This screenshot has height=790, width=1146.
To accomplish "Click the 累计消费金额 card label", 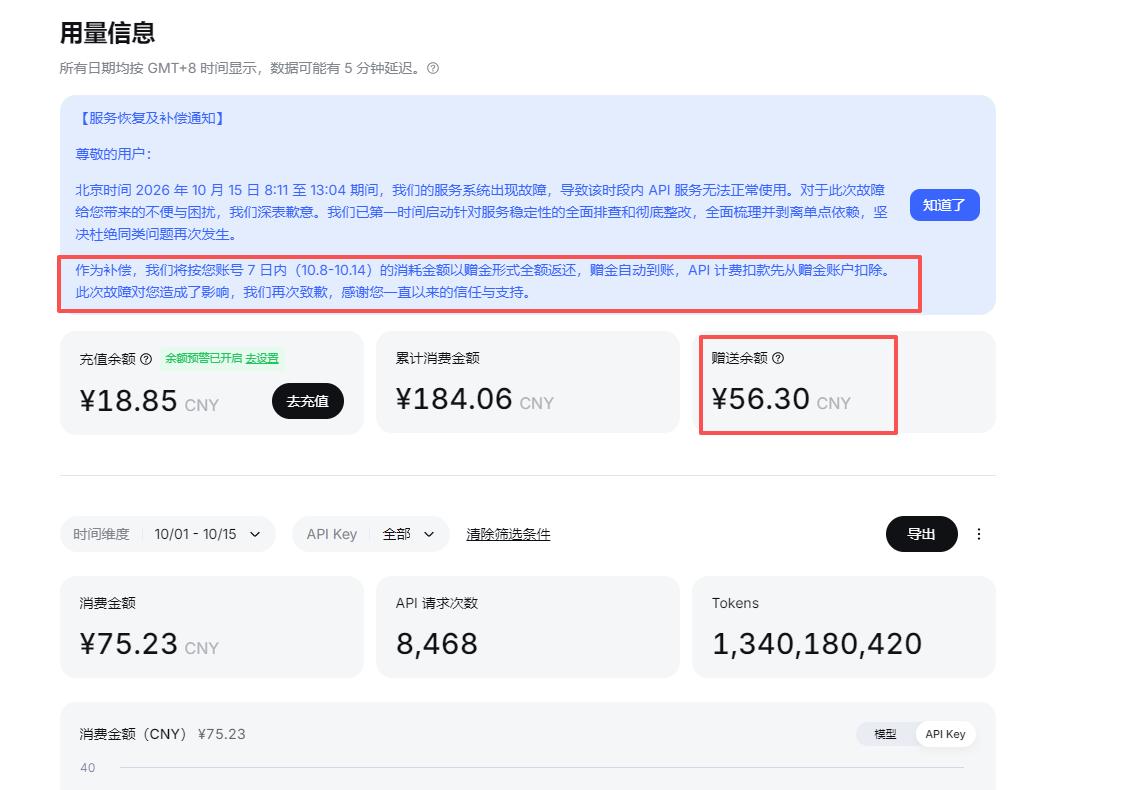I will 438,358.
